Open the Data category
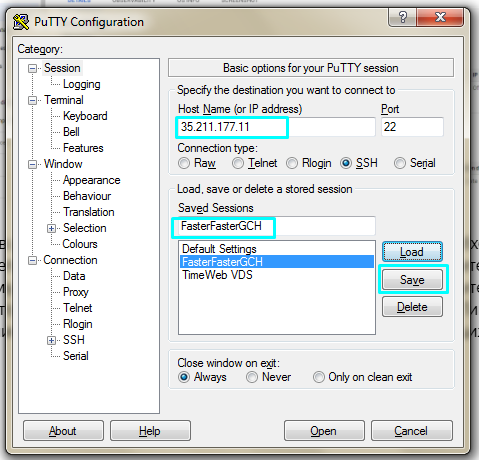 click(x=74, y=276)
